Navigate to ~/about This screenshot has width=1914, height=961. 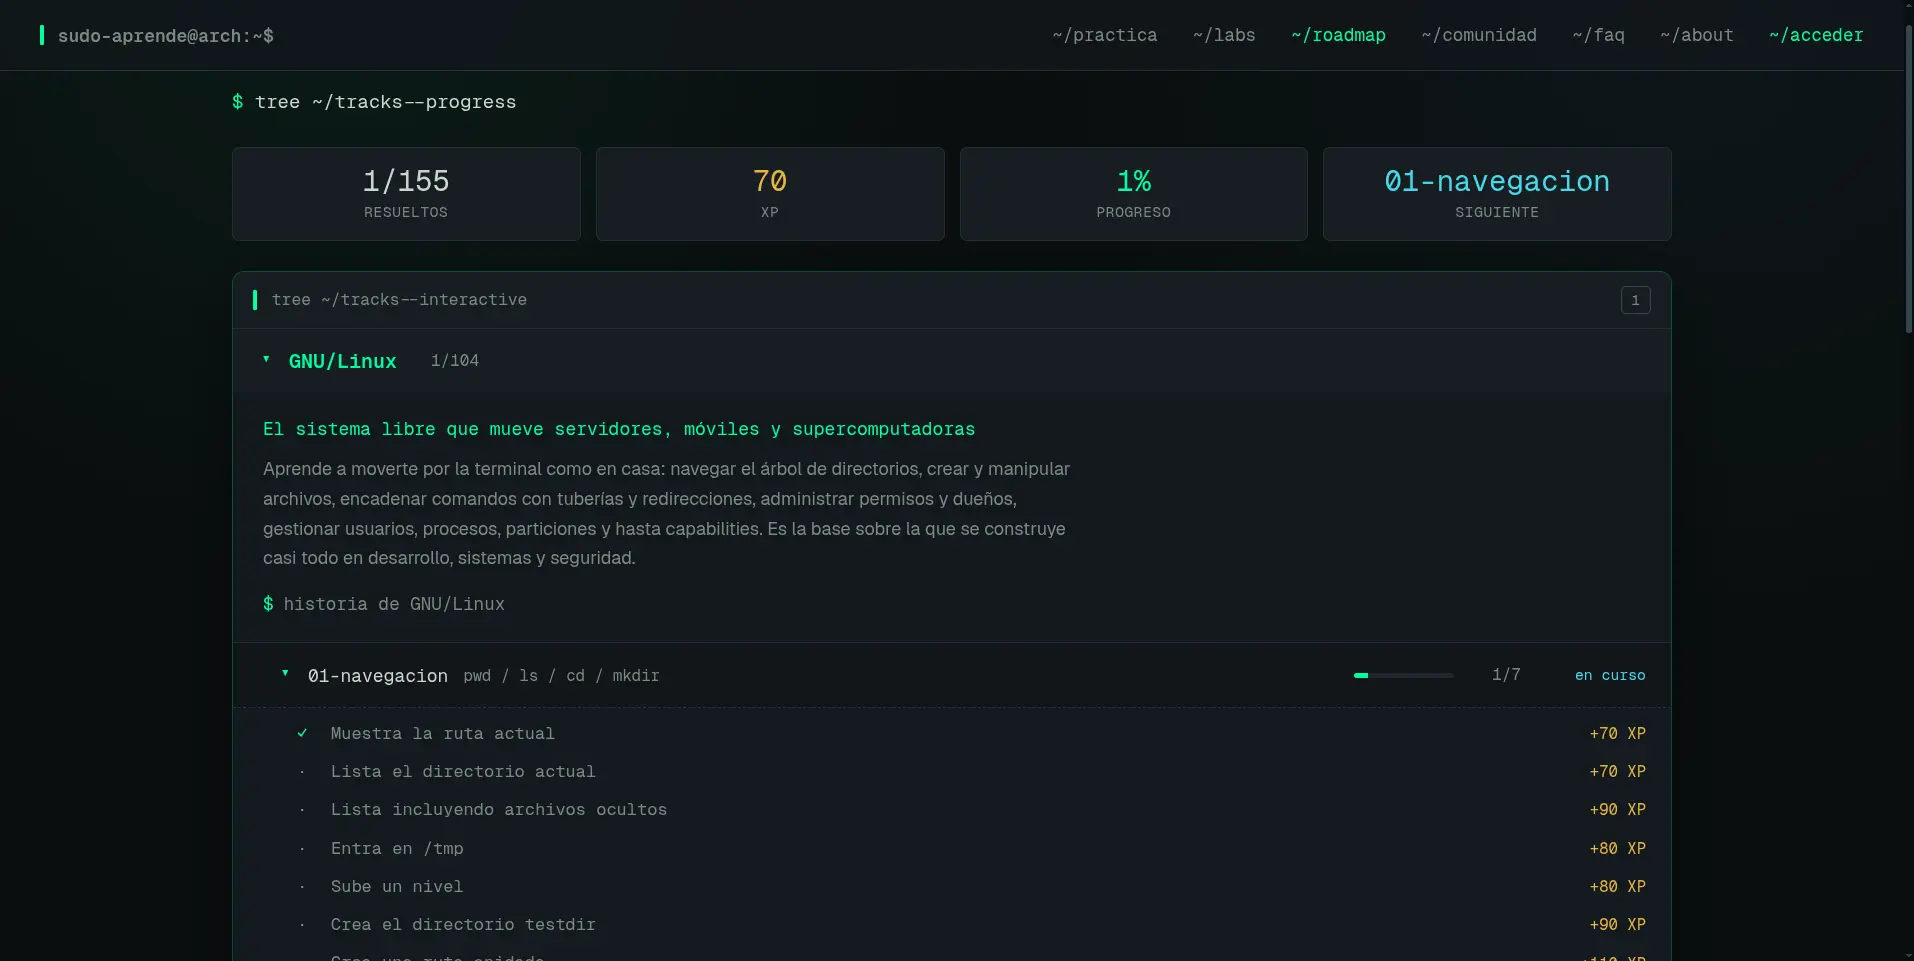1697,35
